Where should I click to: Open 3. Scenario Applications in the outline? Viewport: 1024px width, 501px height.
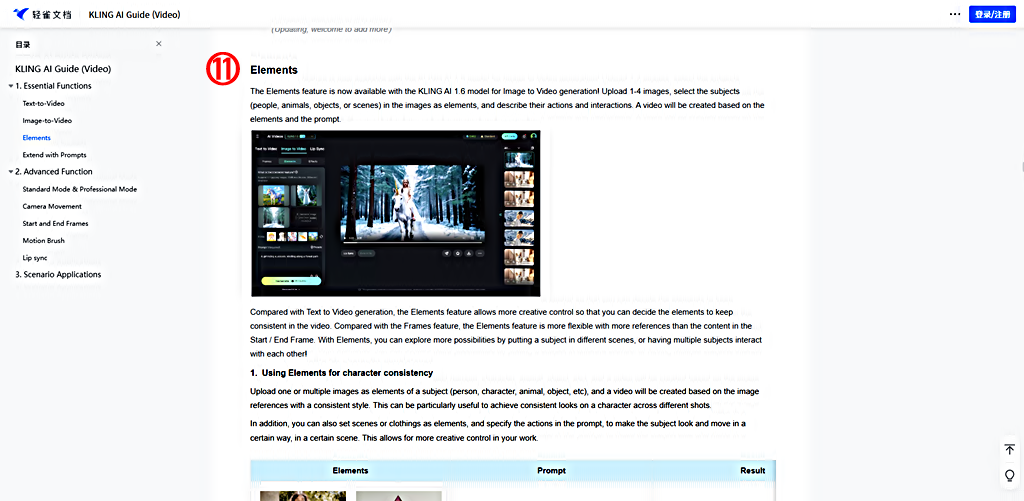point(58,274)
